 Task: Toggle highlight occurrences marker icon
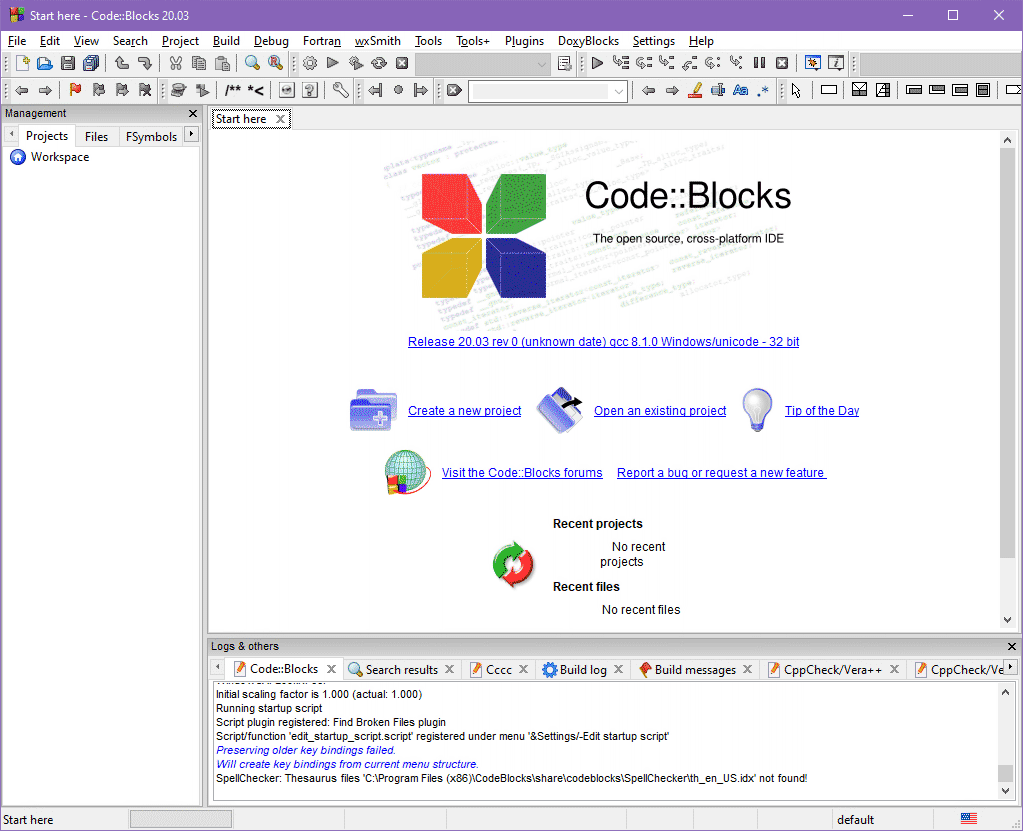[695, 90]
